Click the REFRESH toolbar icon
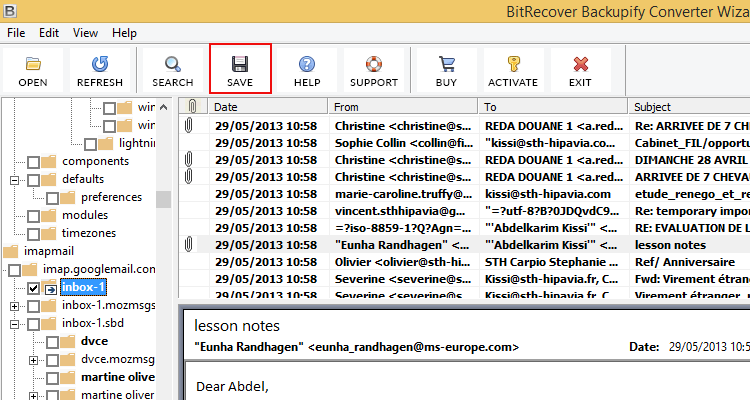The image size is (750, 400). 100,70
